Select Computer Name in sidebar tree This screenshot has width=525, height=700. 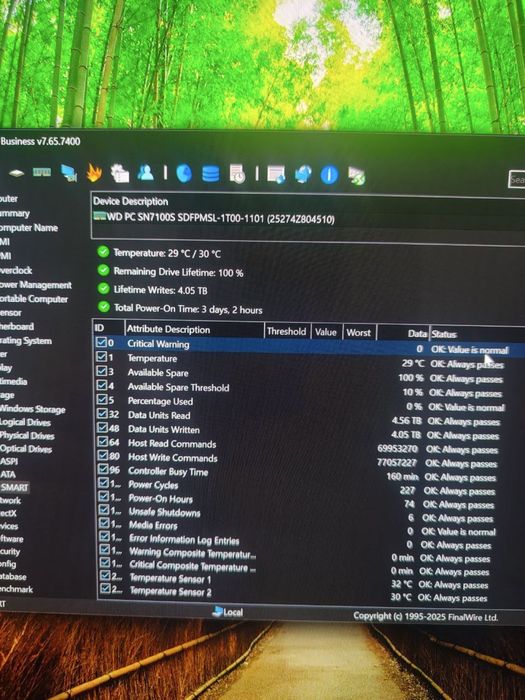tap(29, 228)
